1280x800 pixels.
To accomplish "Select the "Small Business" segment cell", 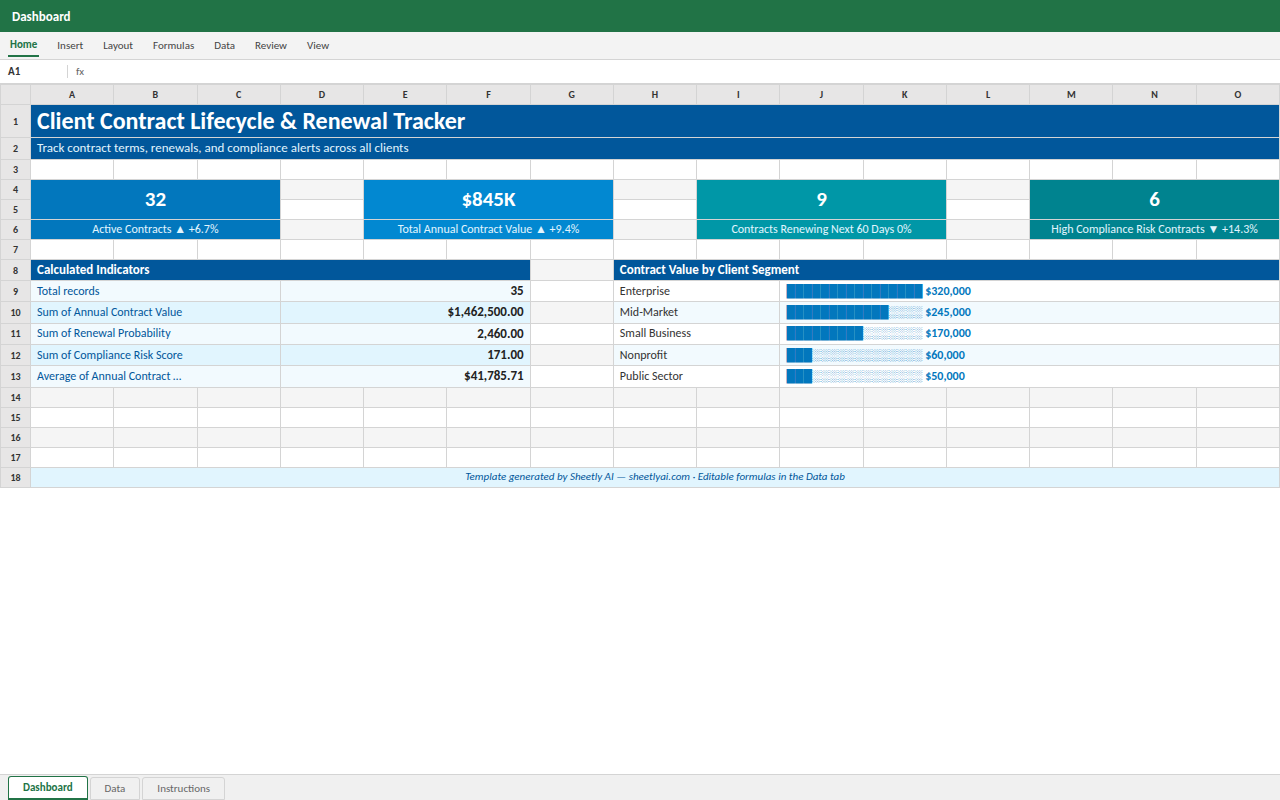I will click(697, 334).
